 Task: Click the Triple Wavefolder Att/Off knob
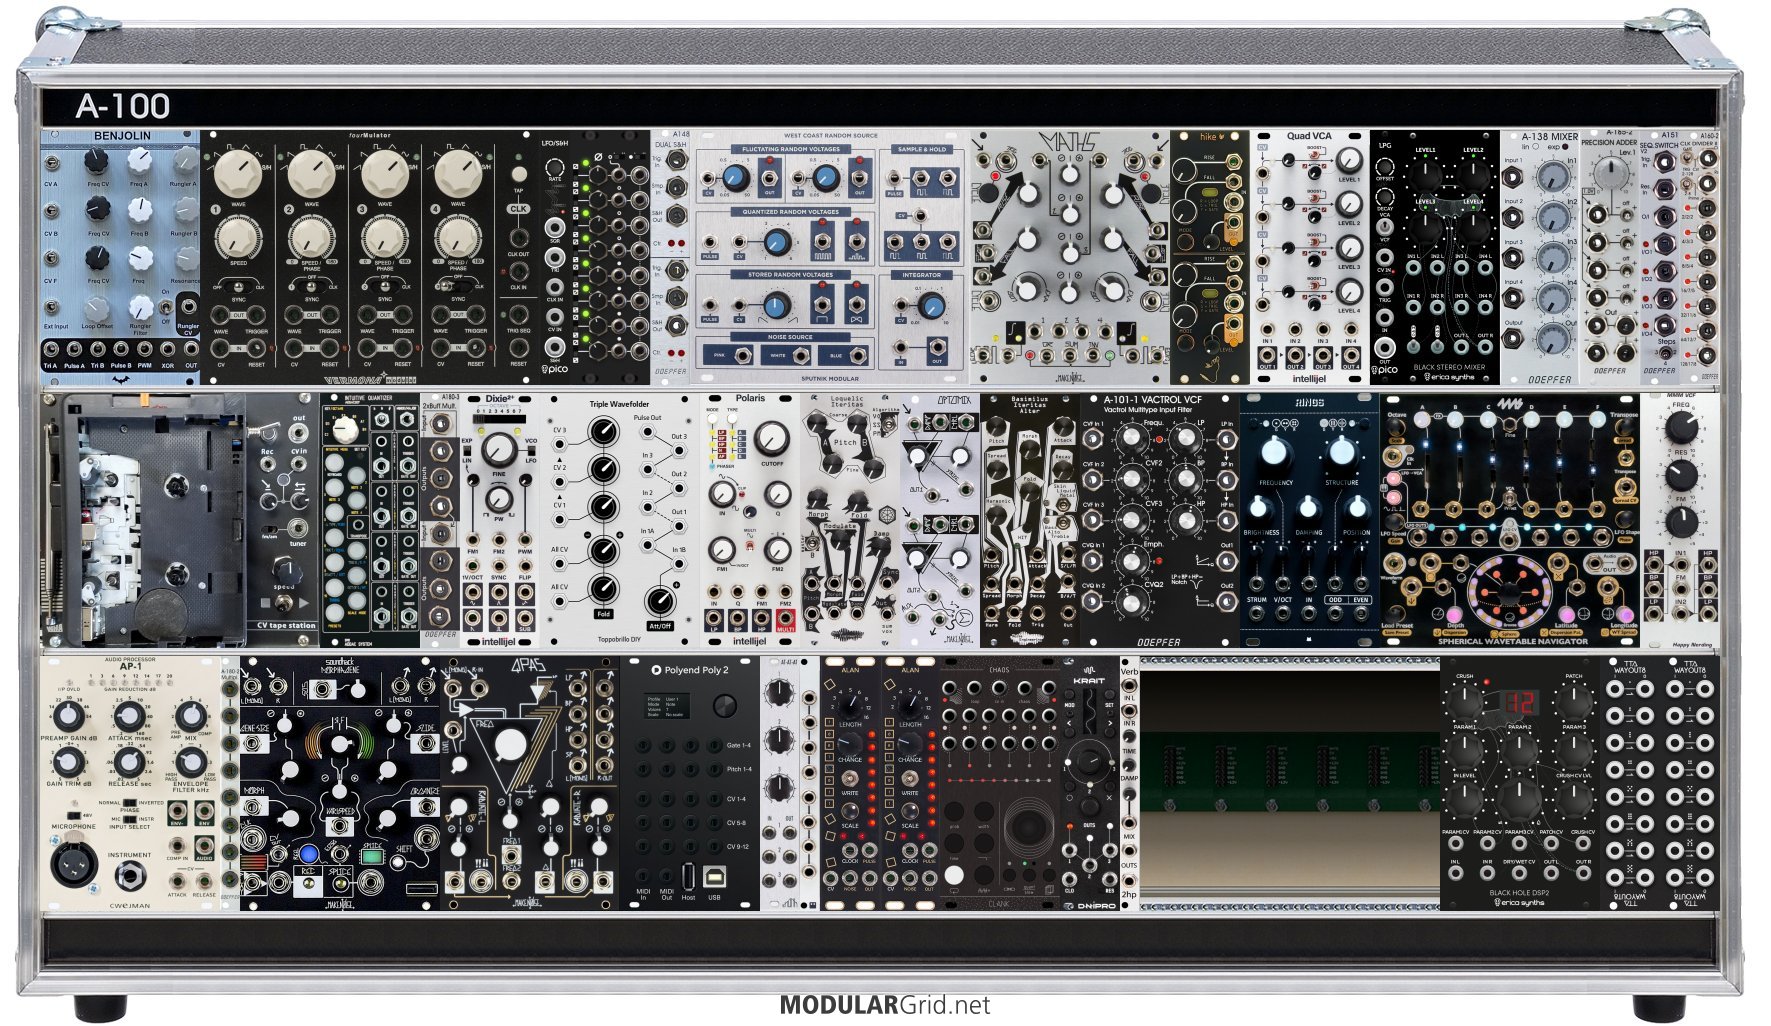click(660, 601)
